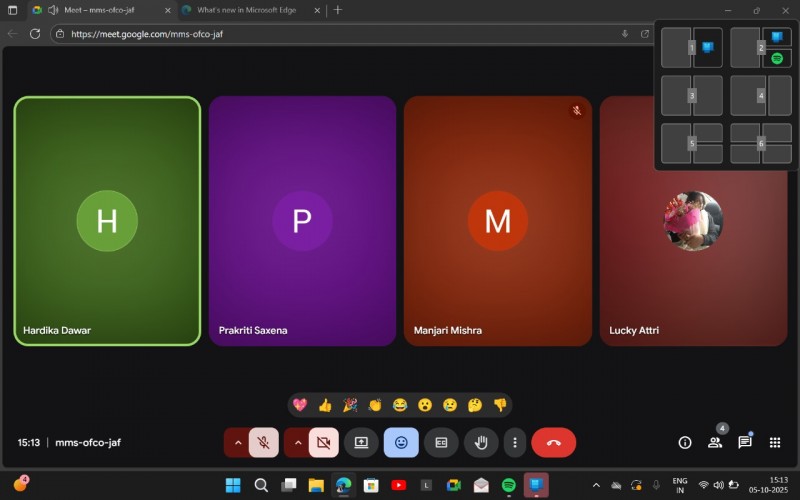
Task: Expand video settings arrow next to camera
Action: 298,442
